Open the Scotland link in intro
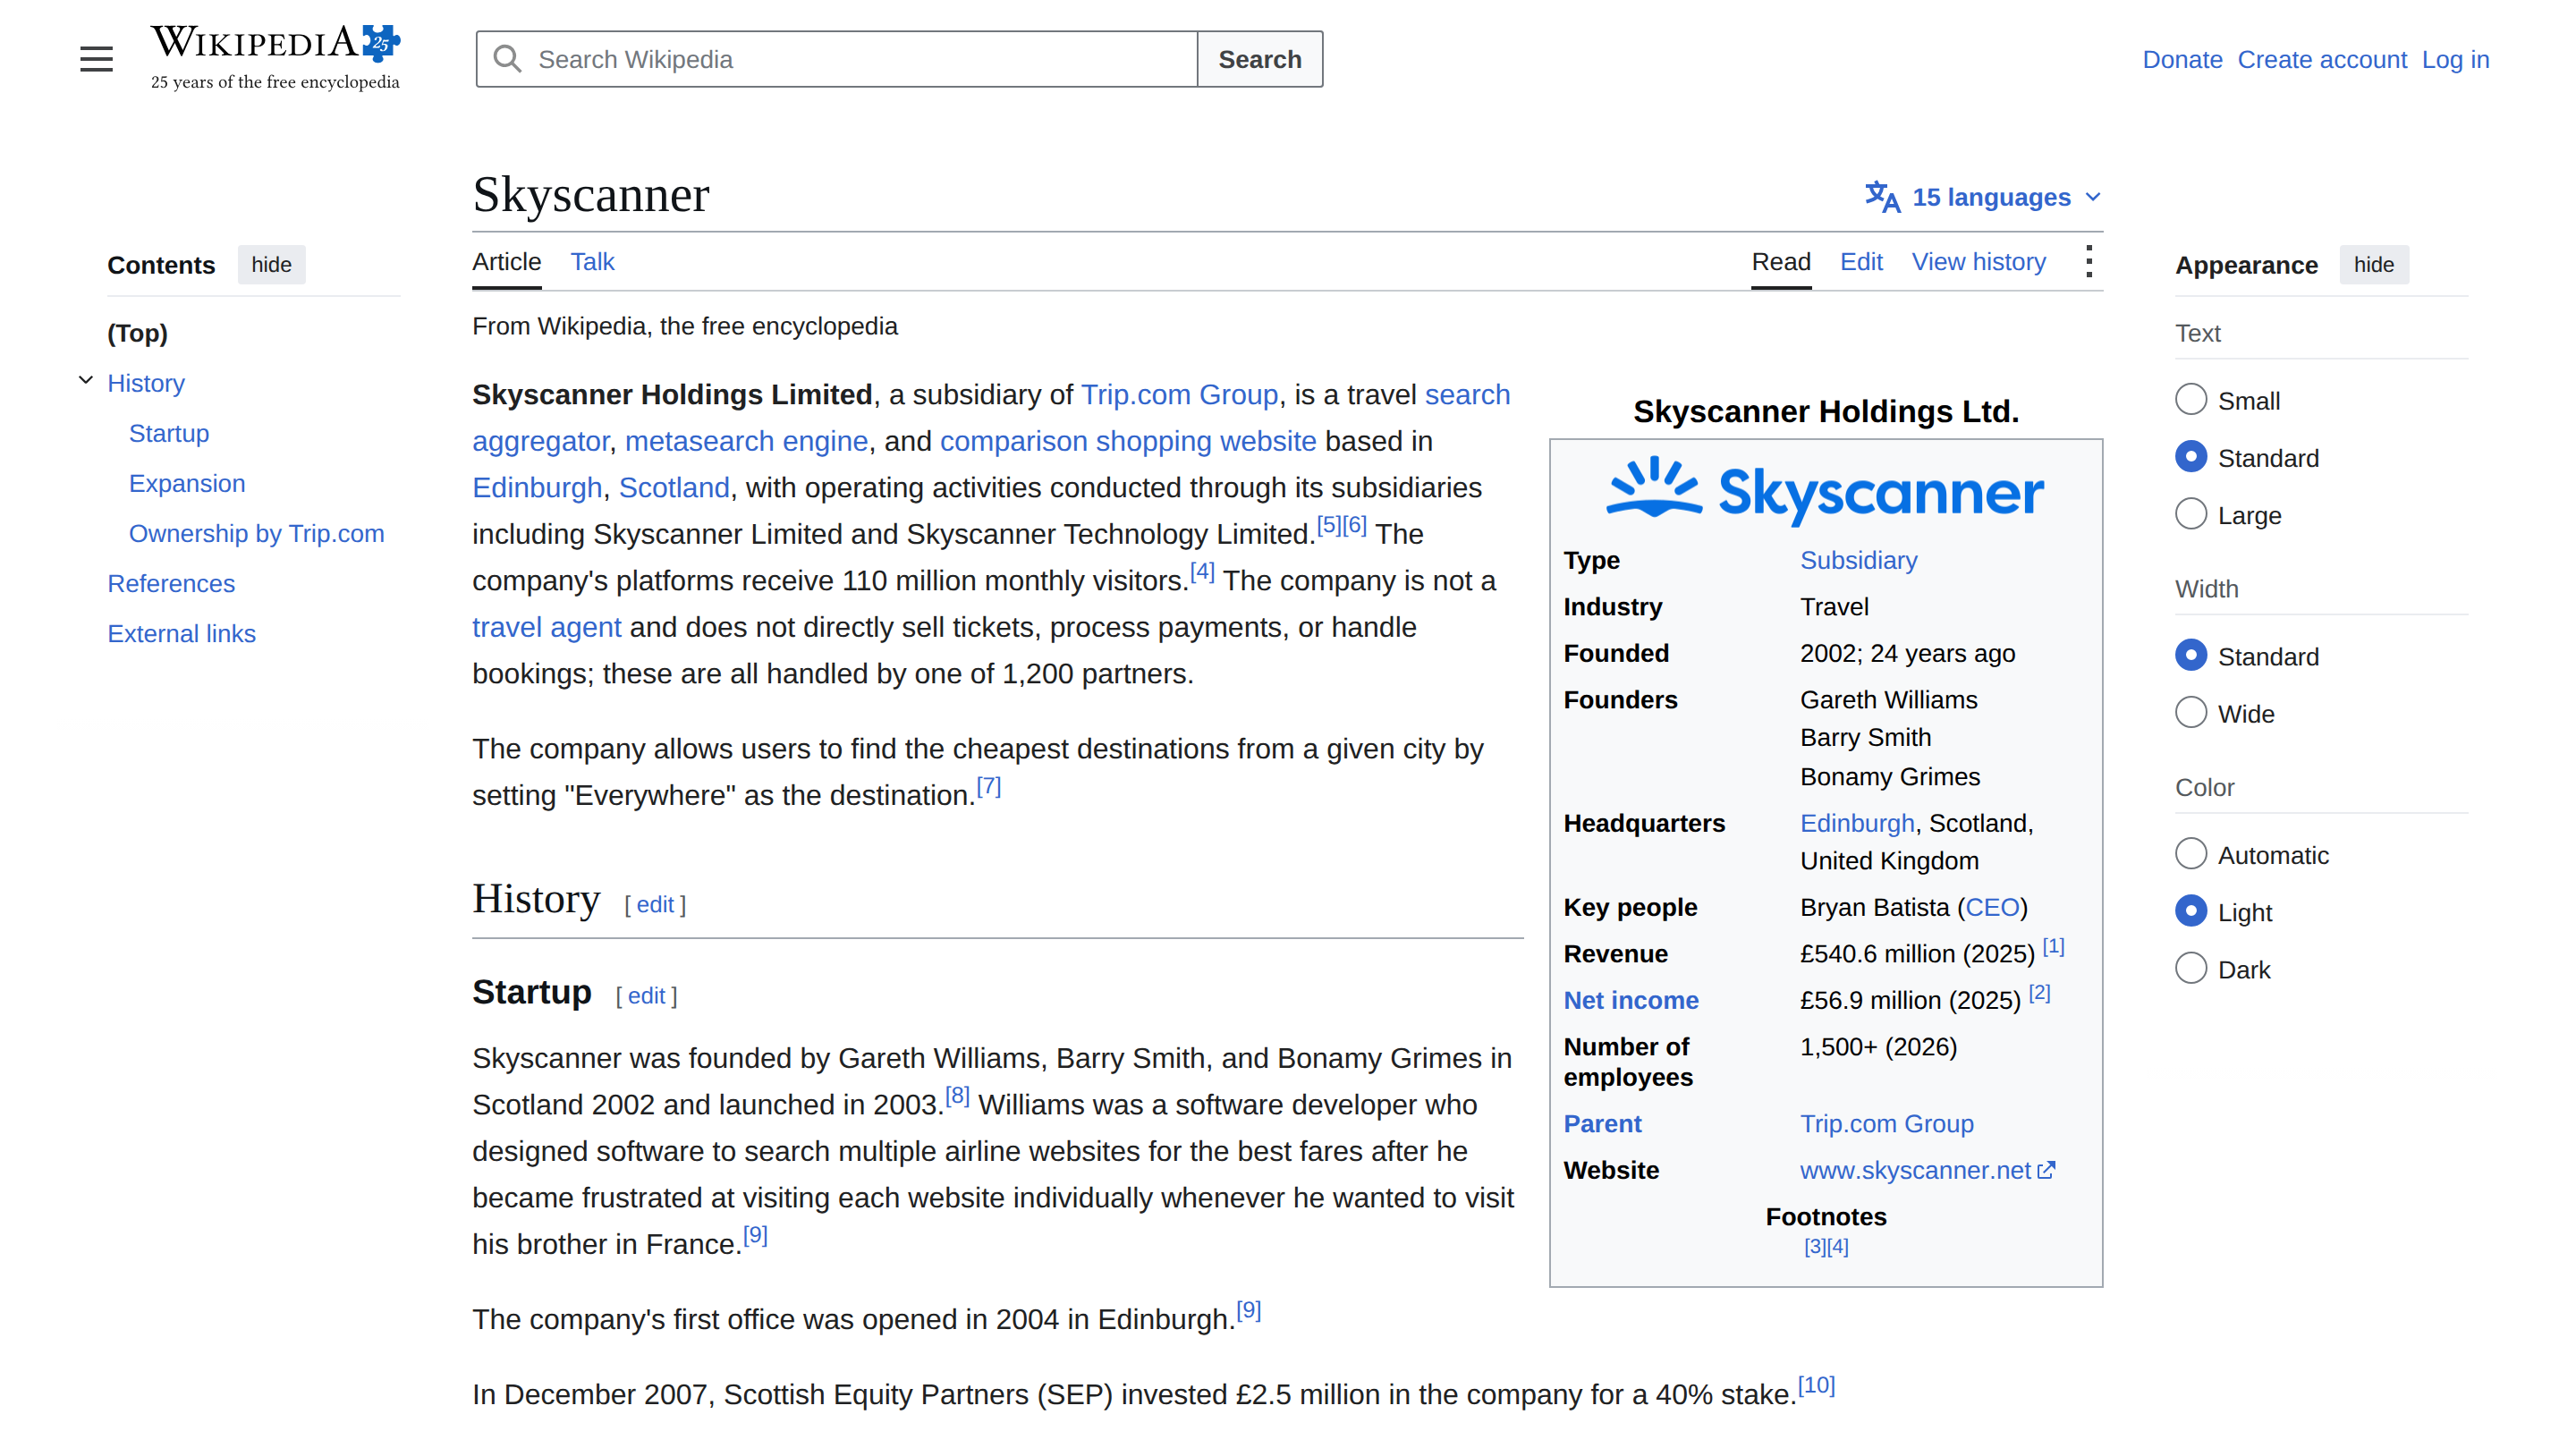Screen dimensions: 2576x1431 tap(674, 488)
